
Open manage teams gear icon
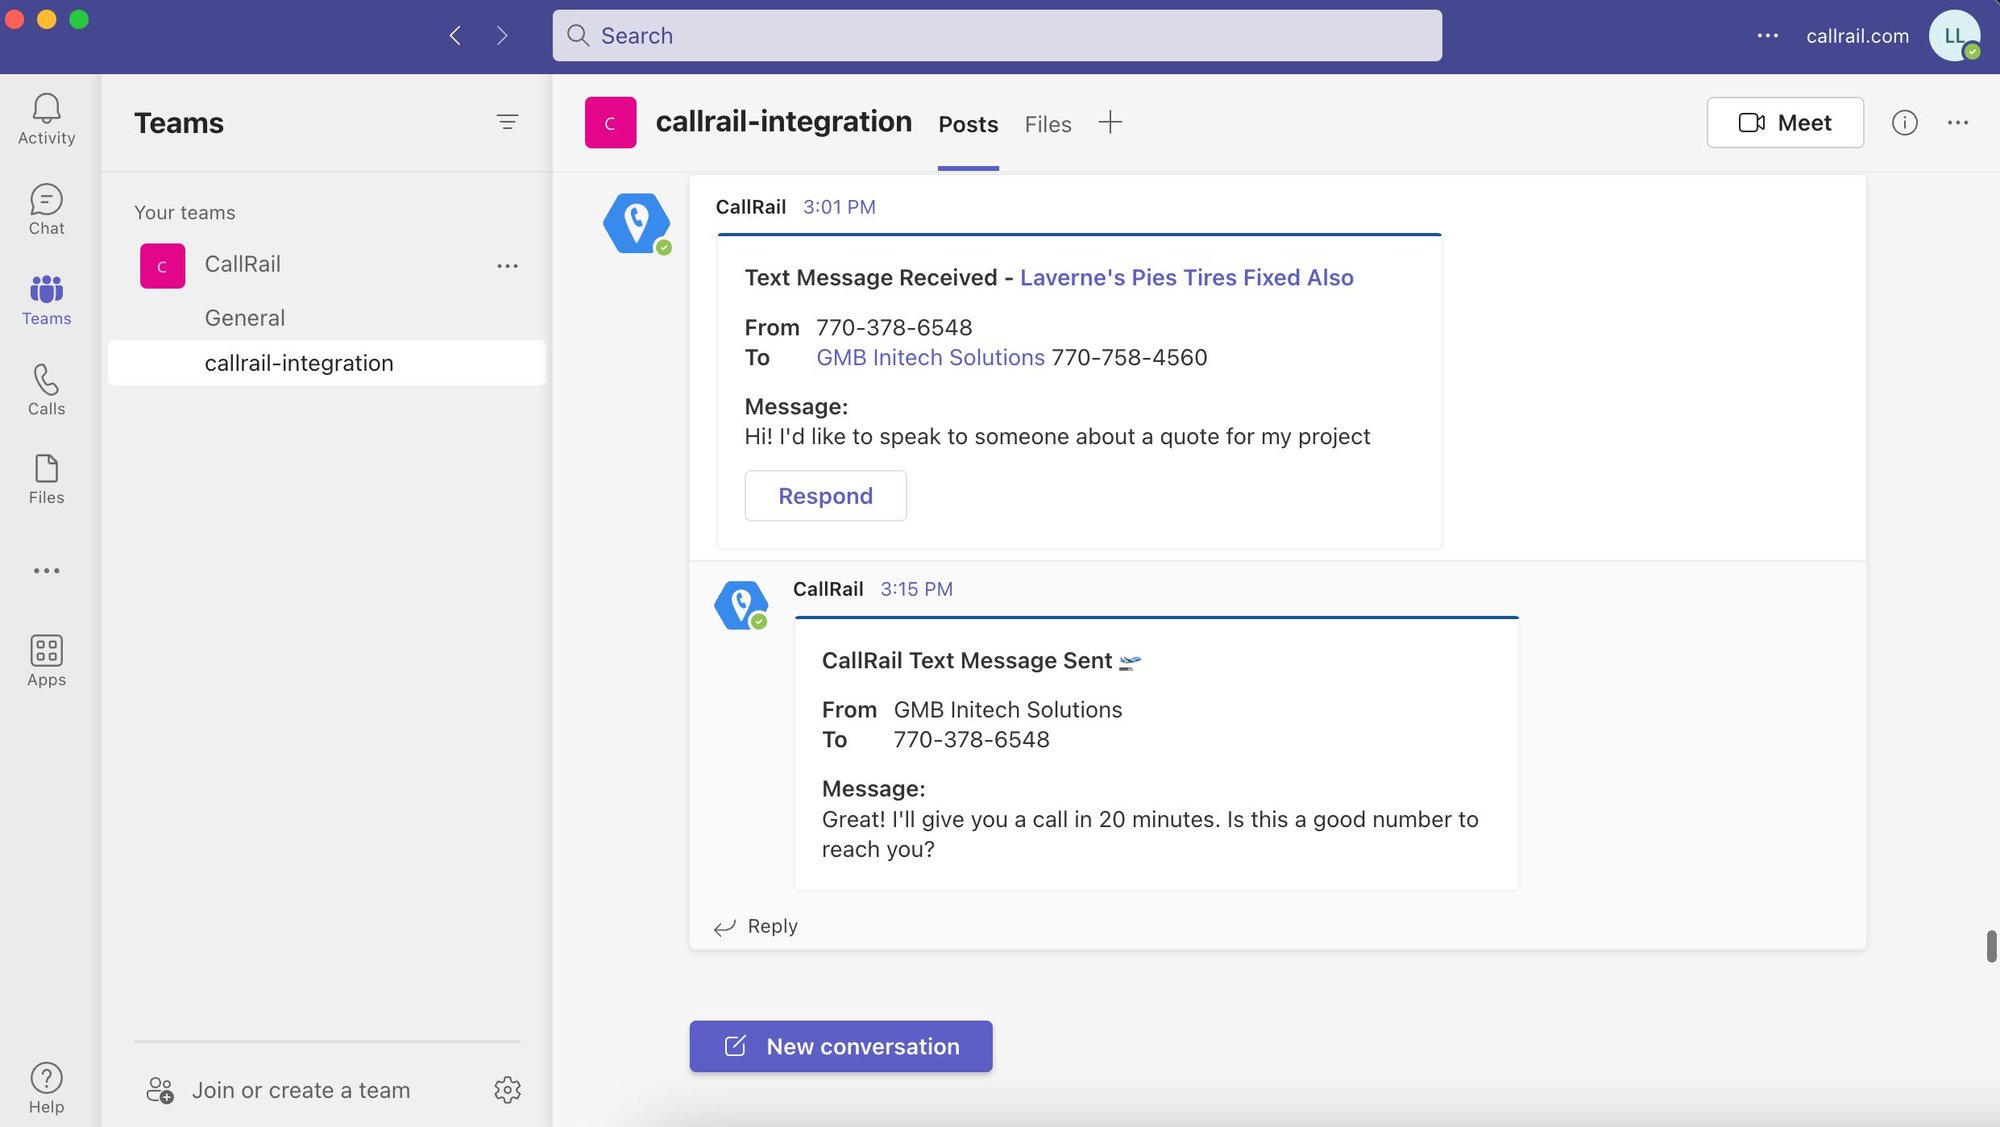point(507,1089)
